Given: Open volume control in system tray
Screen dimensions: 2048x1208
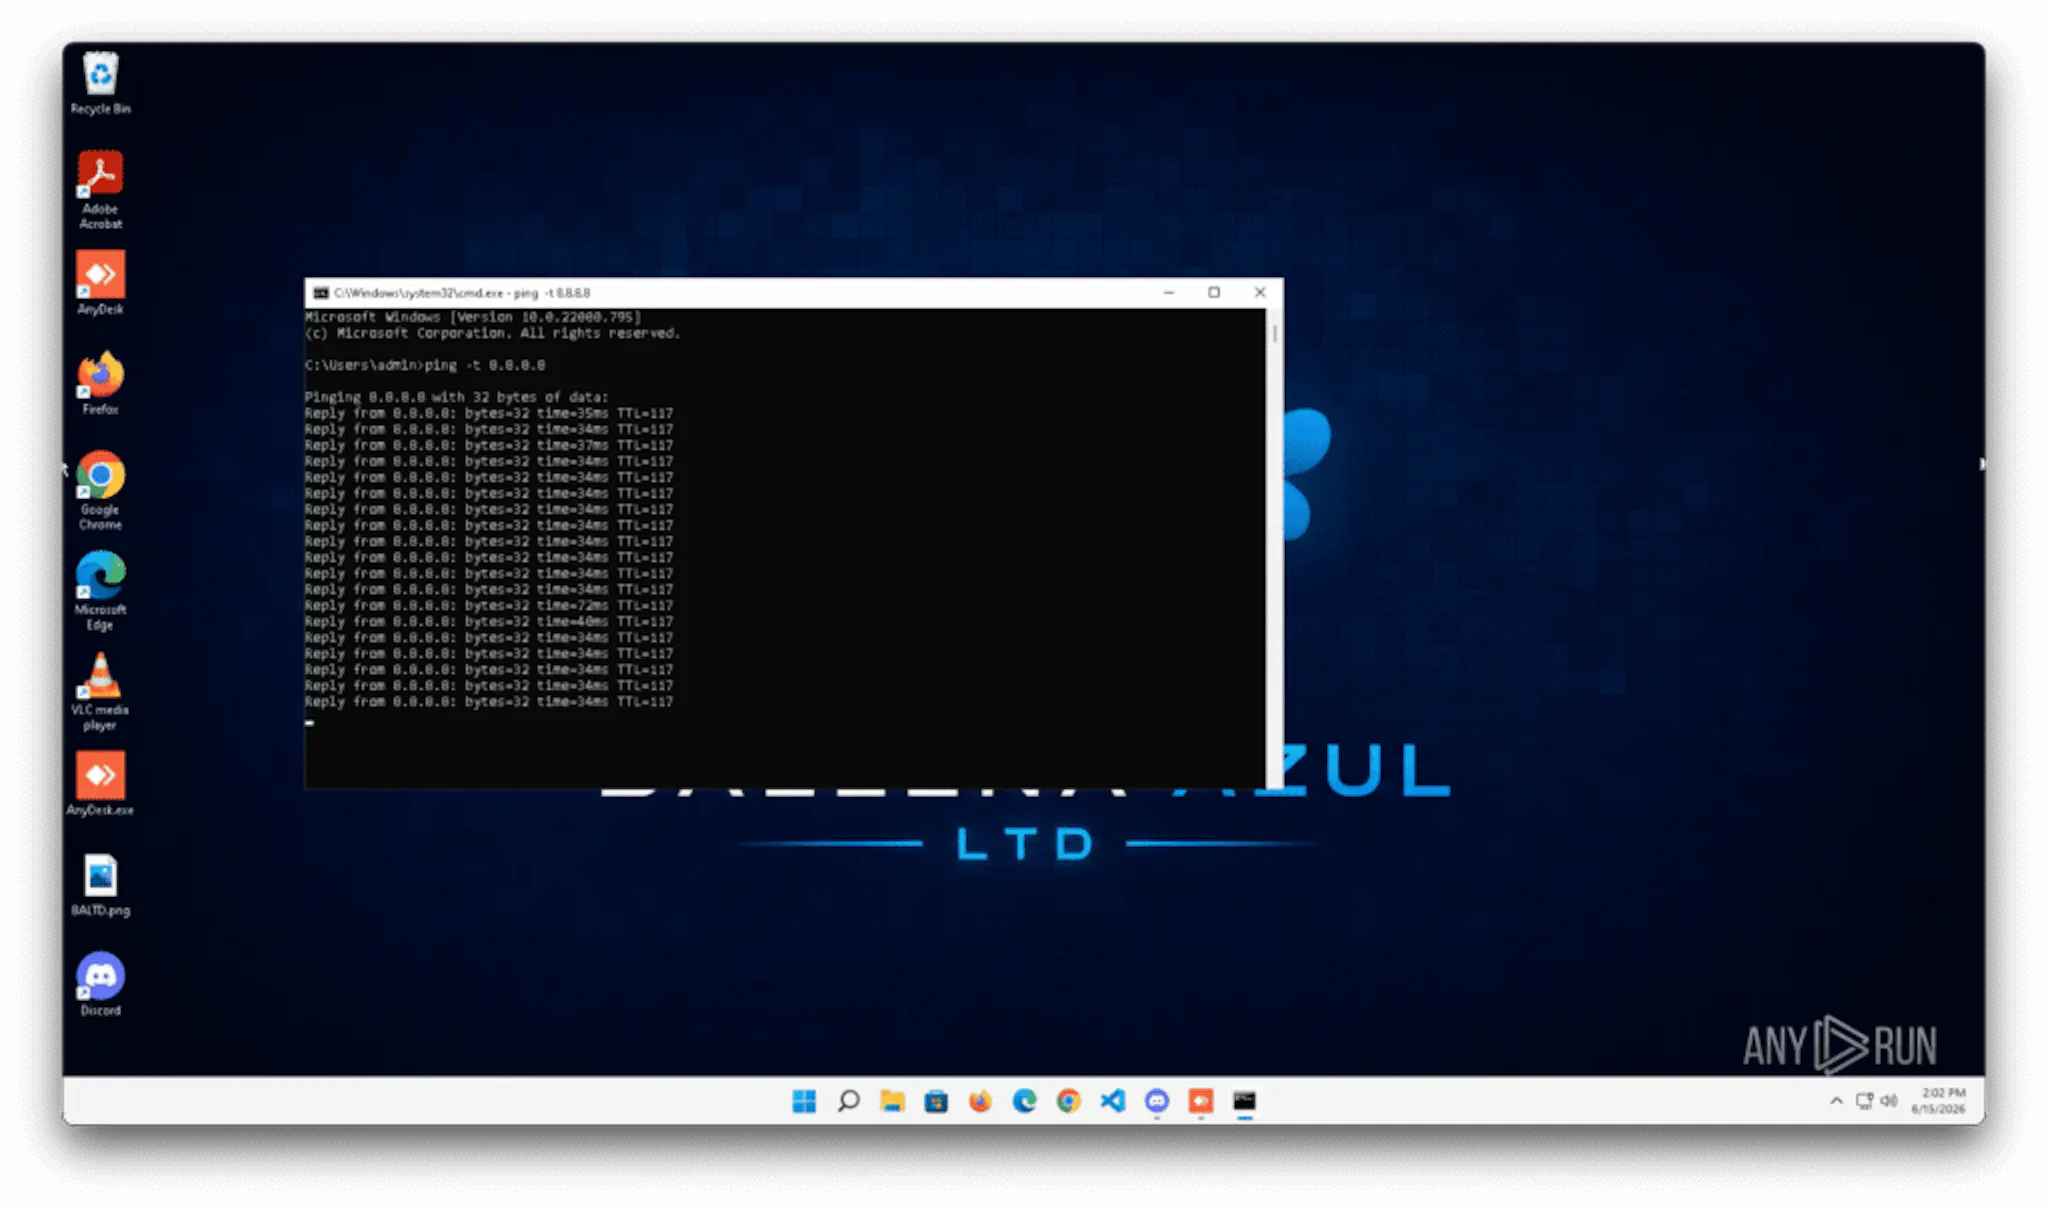Looking at the screenshot, I should coord(1888,1101).
